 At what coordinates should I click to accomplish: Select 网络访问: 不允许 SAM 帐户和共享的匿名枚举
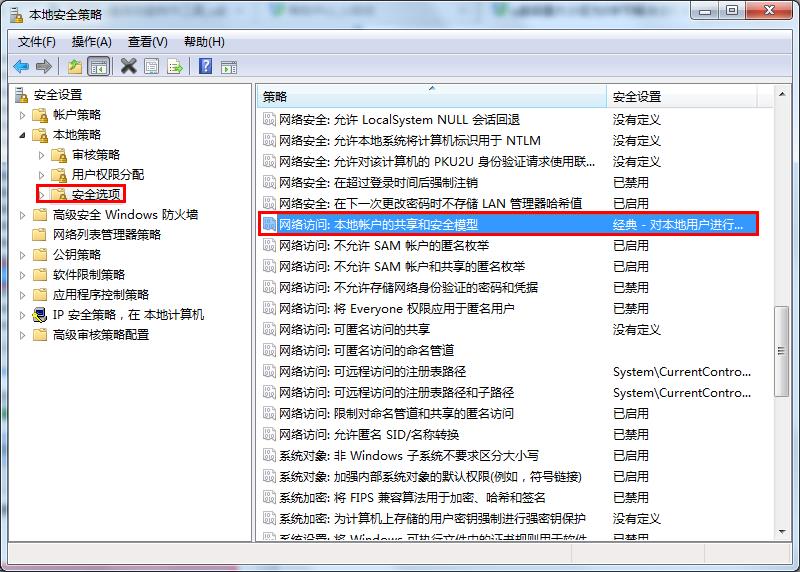pos(402,266)
